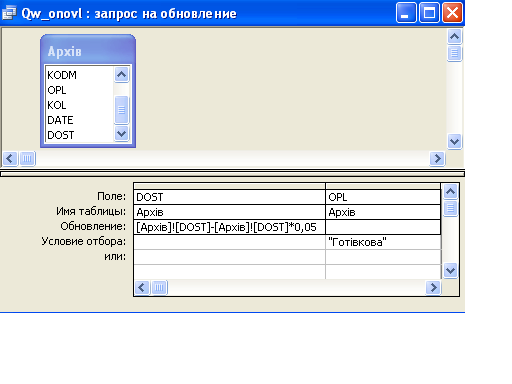This screenshot has width=512, height=384.
Task: Click the update expression [Архів]![DOST]*0,05 cell
Action: tap(229, 227)
